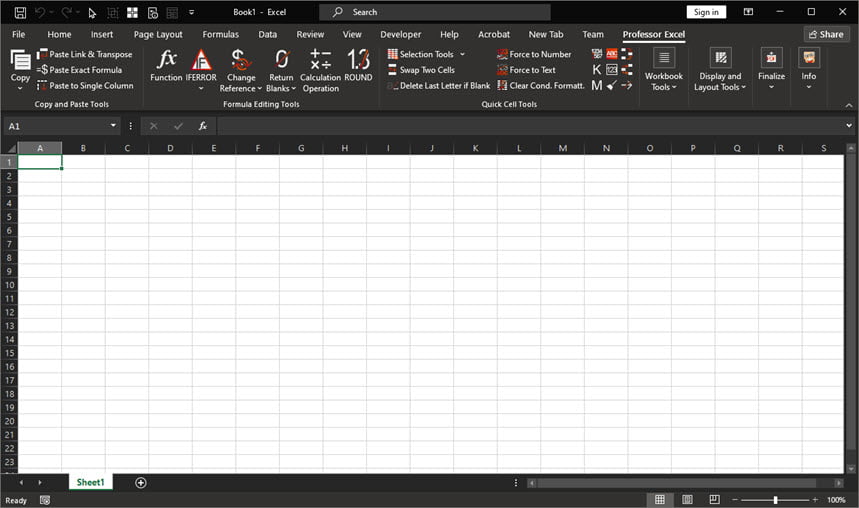Screen dimensions: 859x508
Task: Switch to the Home tab
Action: (x=59, y=34)
